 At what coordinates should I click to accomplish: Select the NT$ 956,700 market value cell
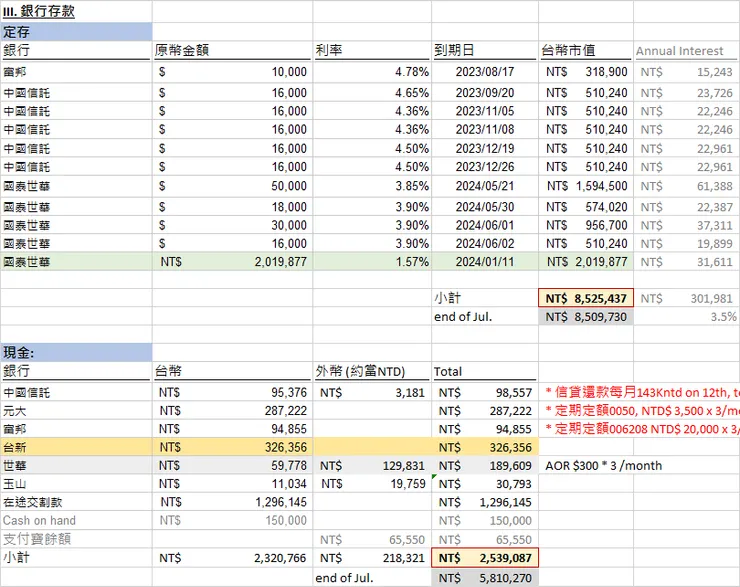(x=586, y=225)
